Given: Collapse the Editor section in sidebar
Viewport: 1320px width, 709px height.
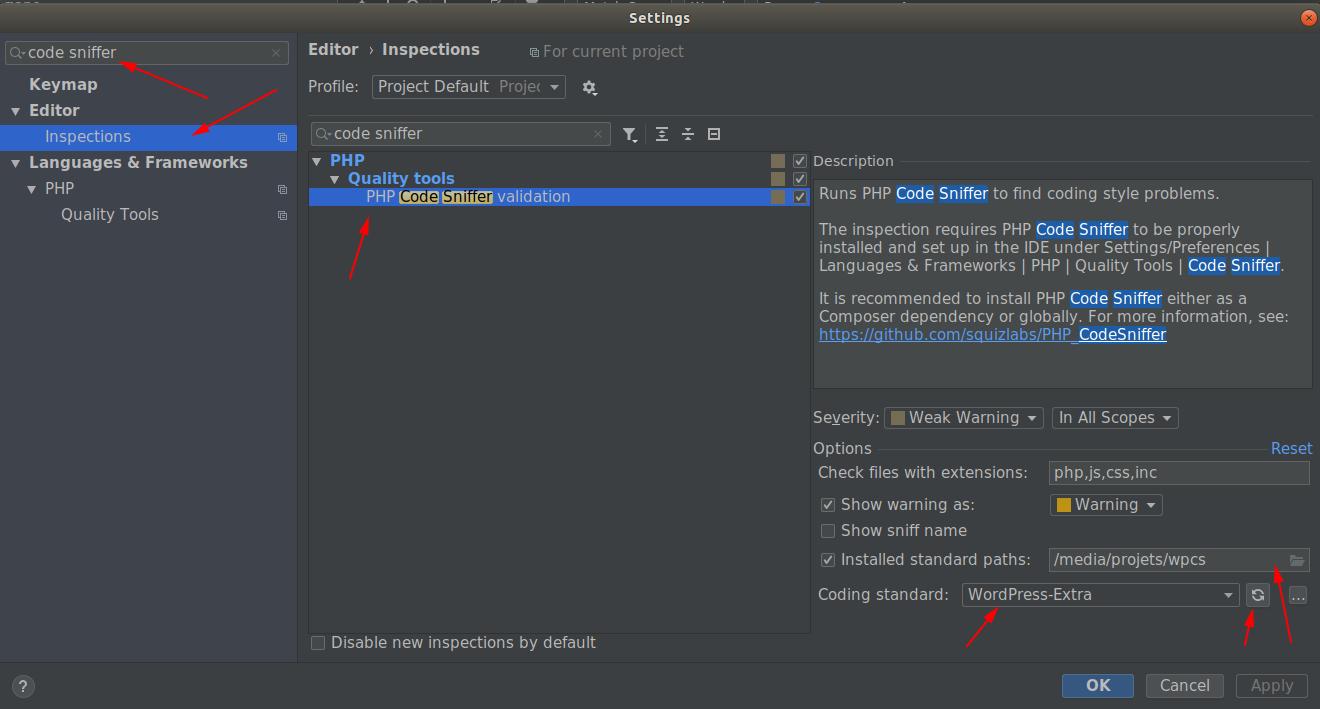Looking at the screenshot, I should point(15,111).
